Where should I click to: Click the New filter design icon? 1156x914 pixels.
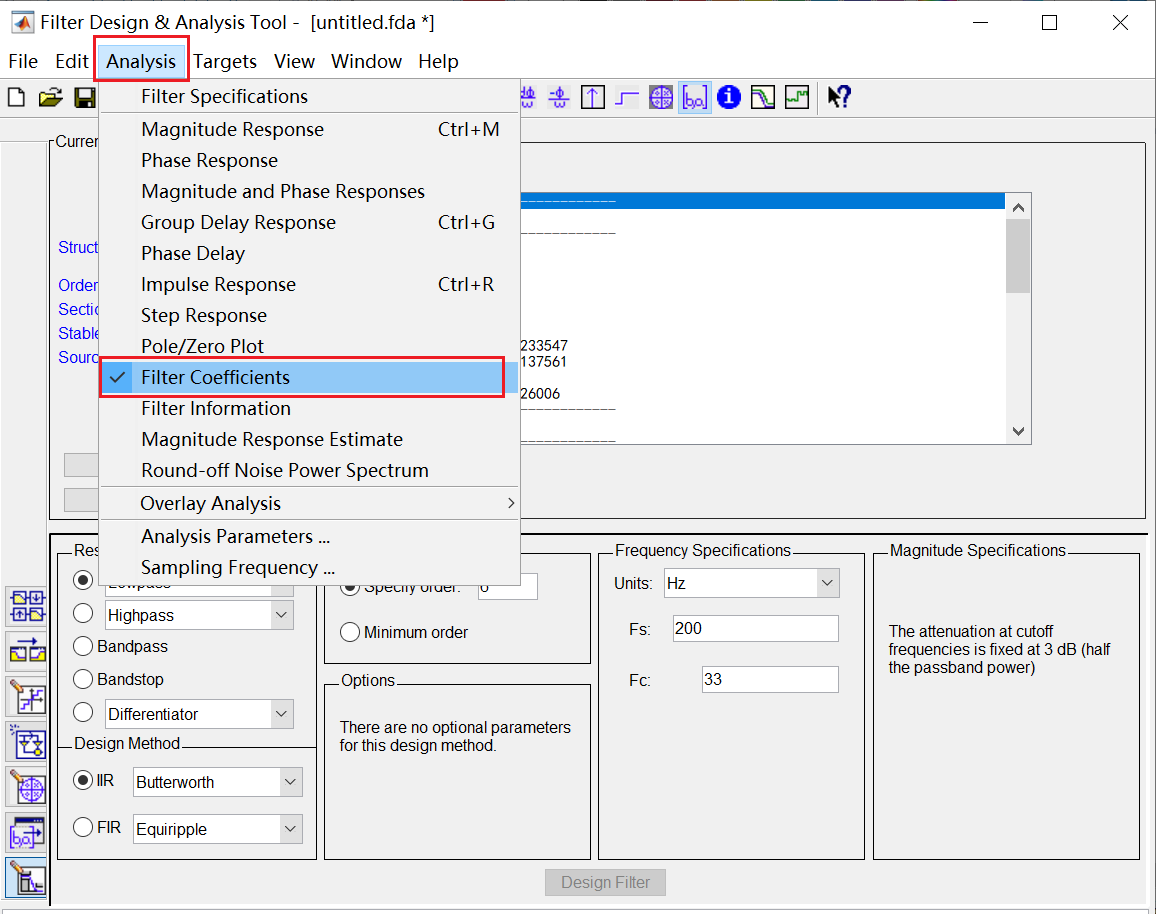tap(16, 97)
